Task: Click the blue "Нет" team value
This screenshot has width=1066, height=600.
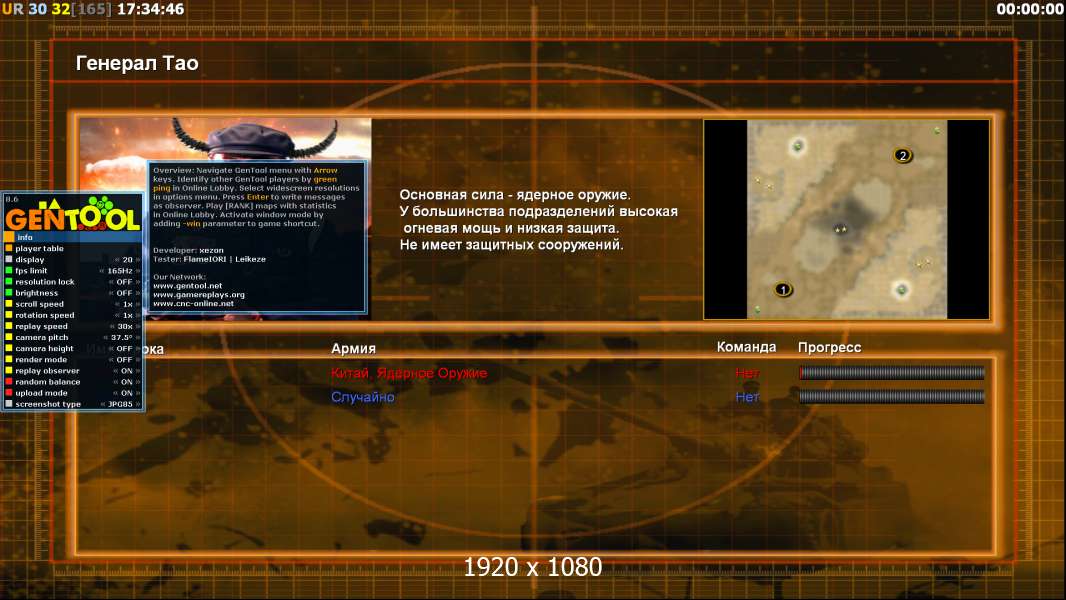Action: 747,397
